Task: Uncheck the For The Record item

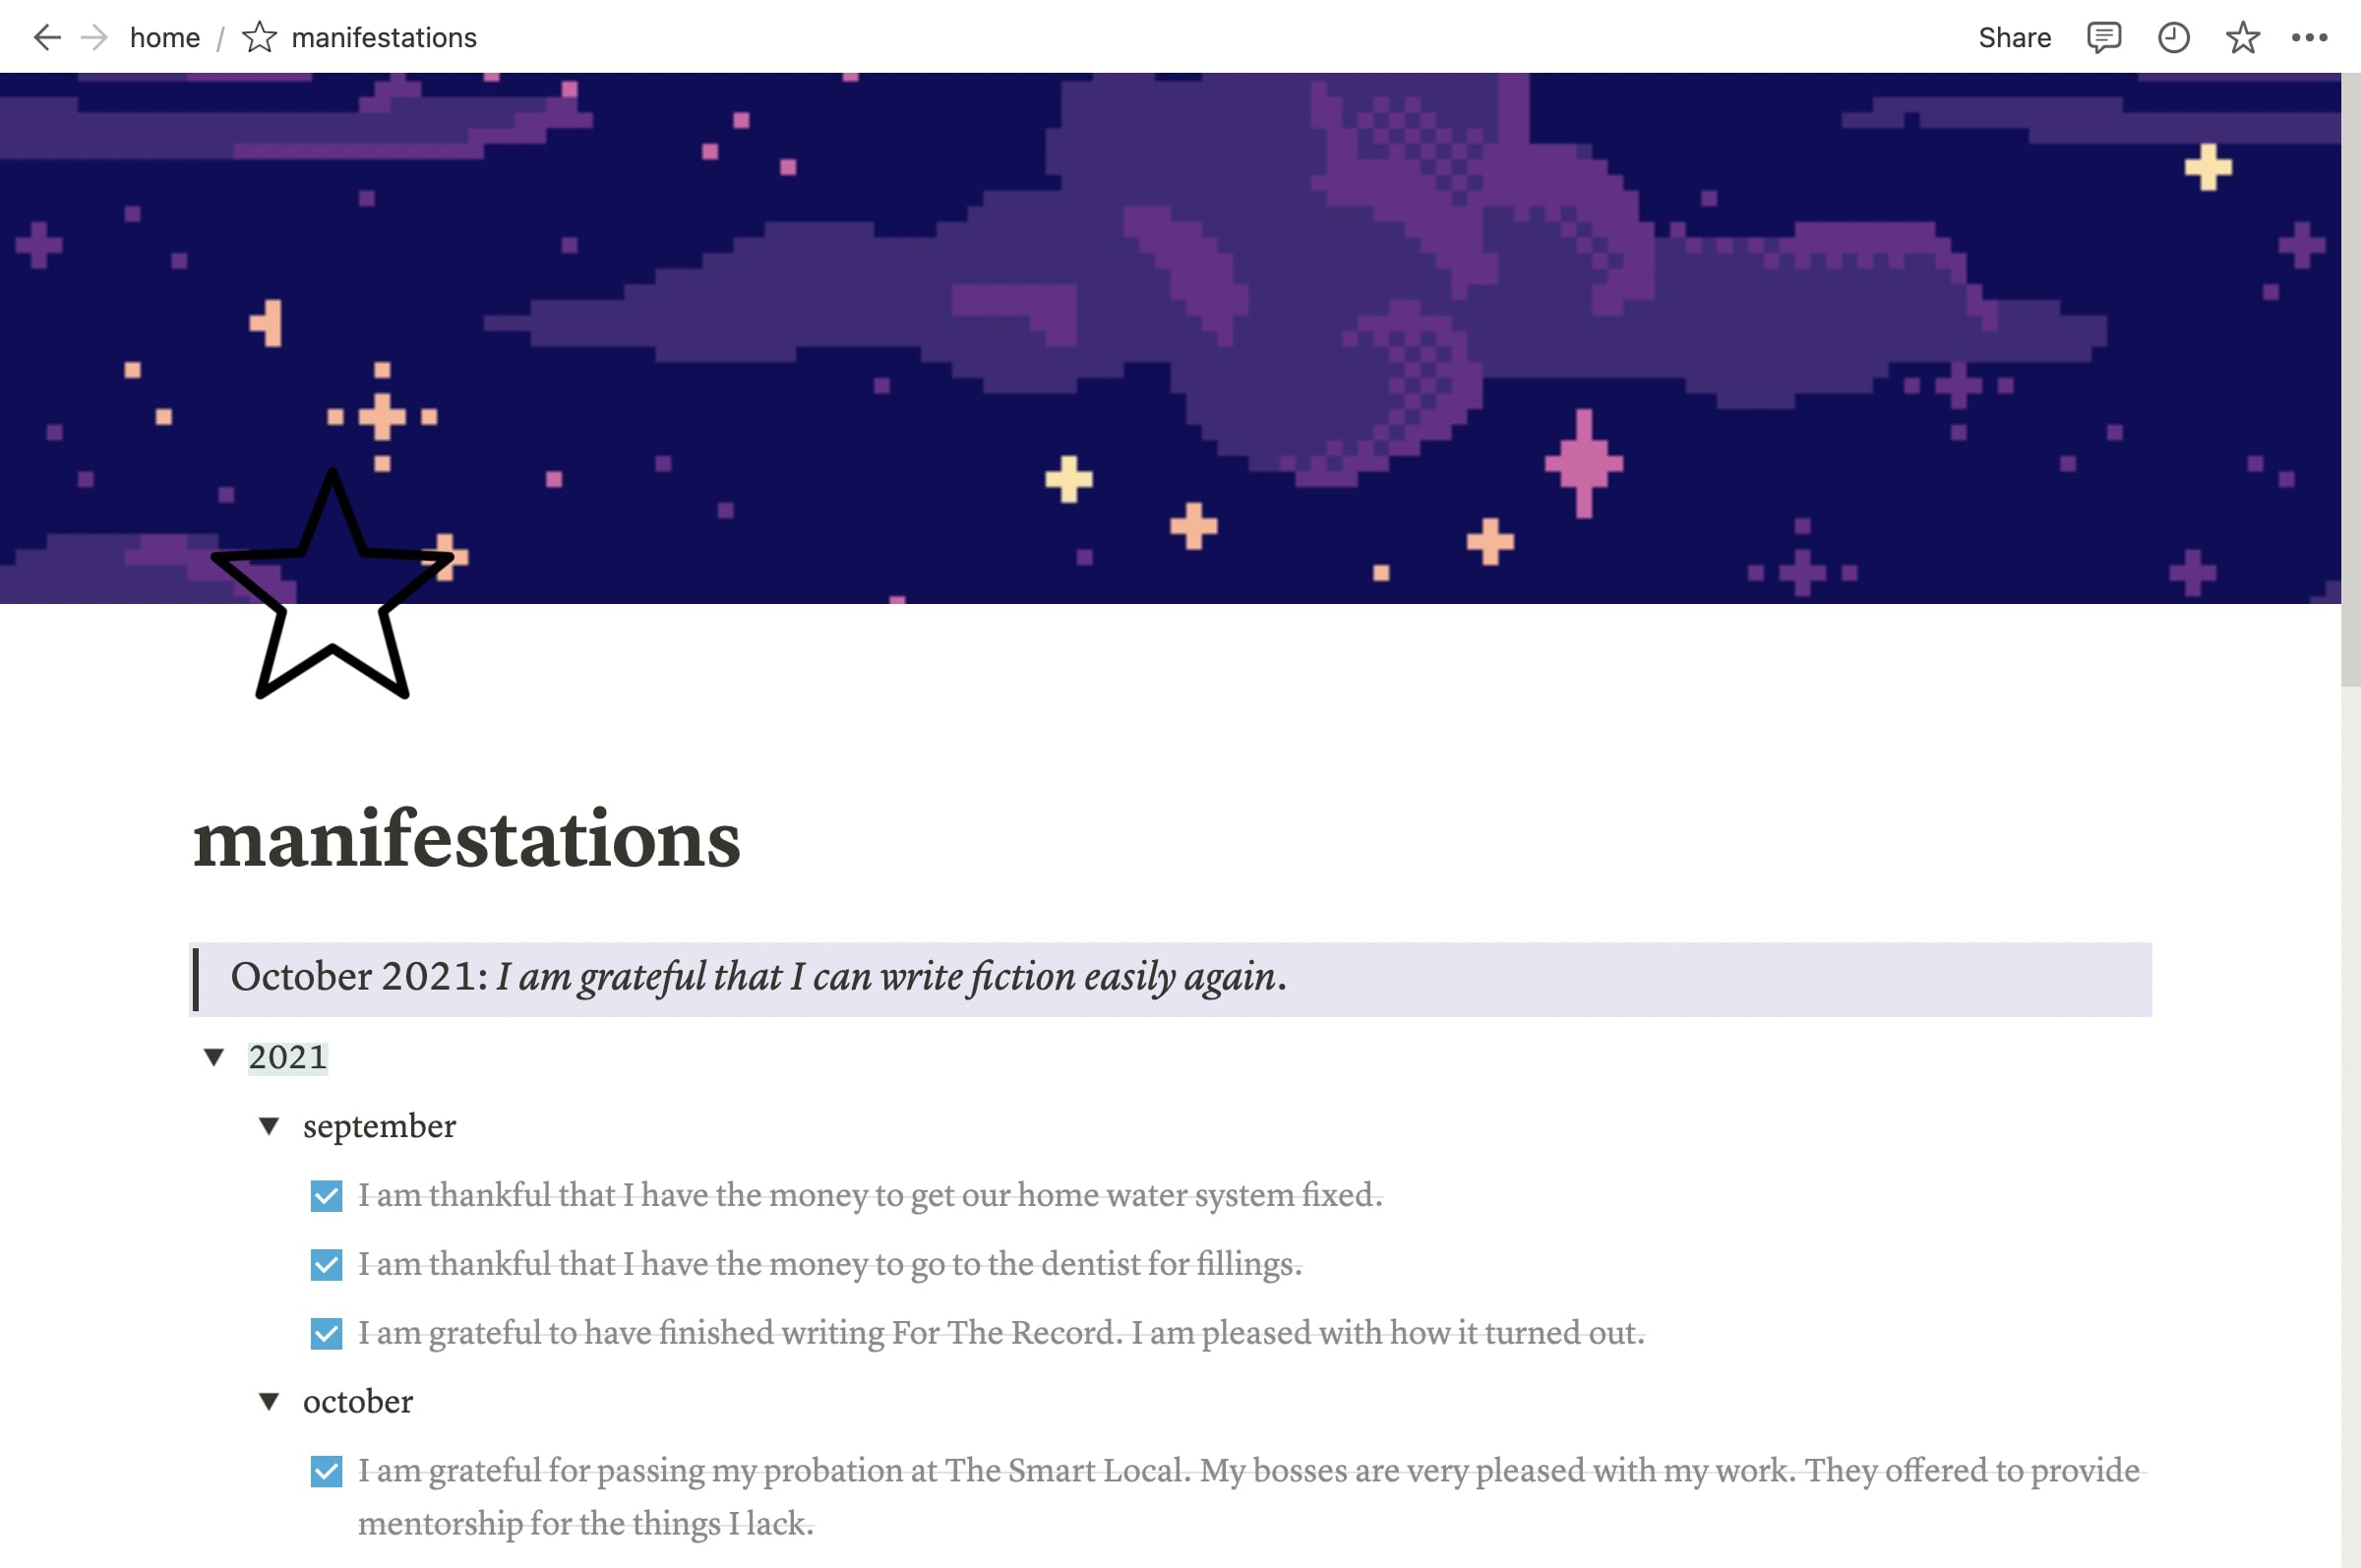Action: (x=326, y=1334)
